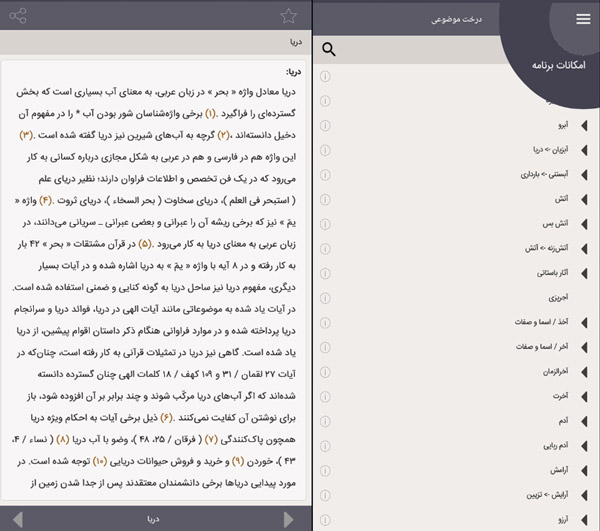Open footnote reference (۸) in the article

(x=63, y=440)
